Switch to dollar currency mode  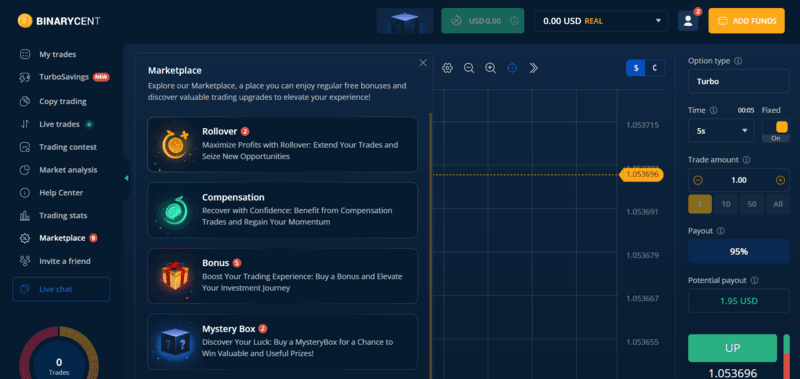(636, 68)
